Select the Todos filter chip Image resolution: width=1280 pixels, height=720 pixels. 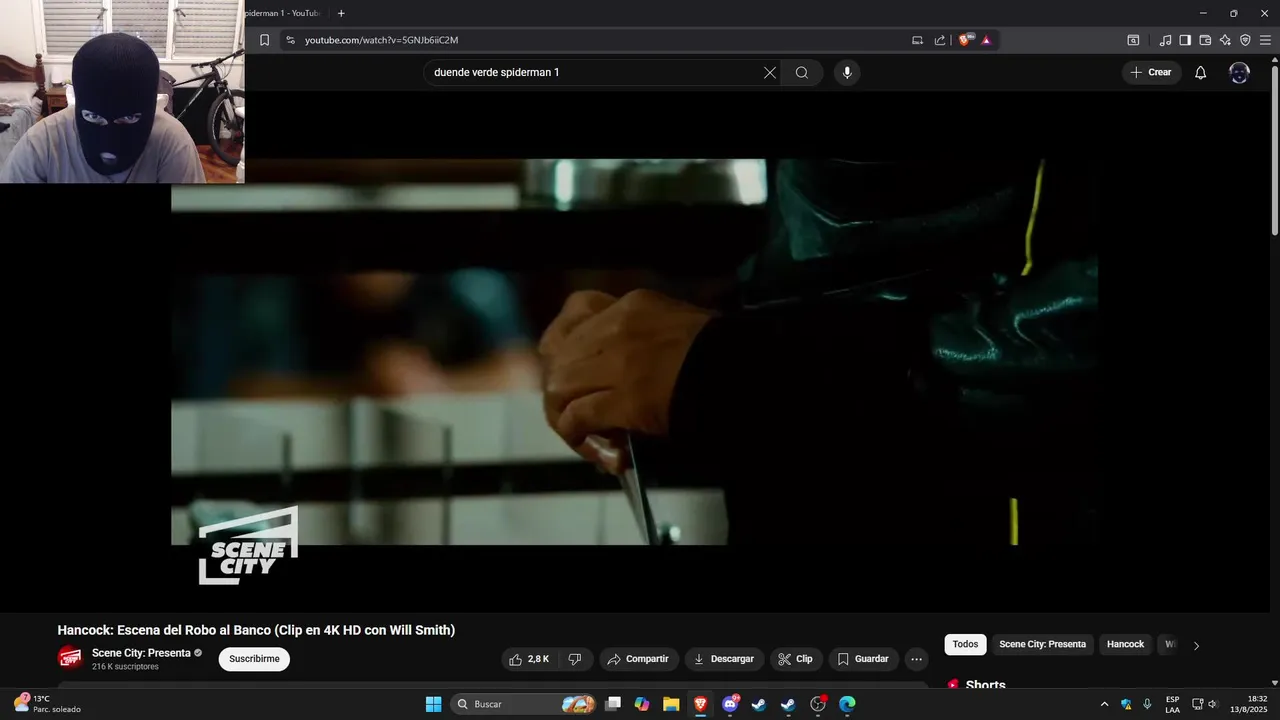[965, 644]
